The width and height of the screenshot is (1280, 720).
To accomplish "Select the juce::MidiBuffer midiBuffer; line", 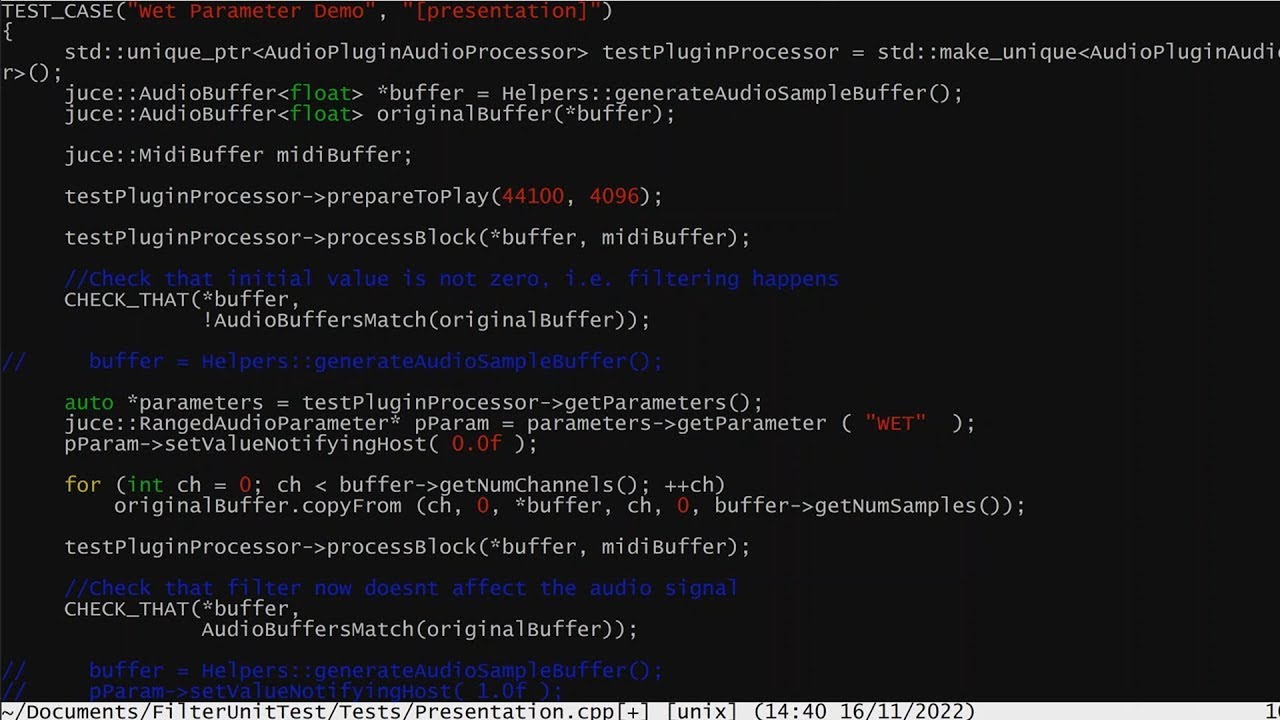I will (x=238, y=155).
